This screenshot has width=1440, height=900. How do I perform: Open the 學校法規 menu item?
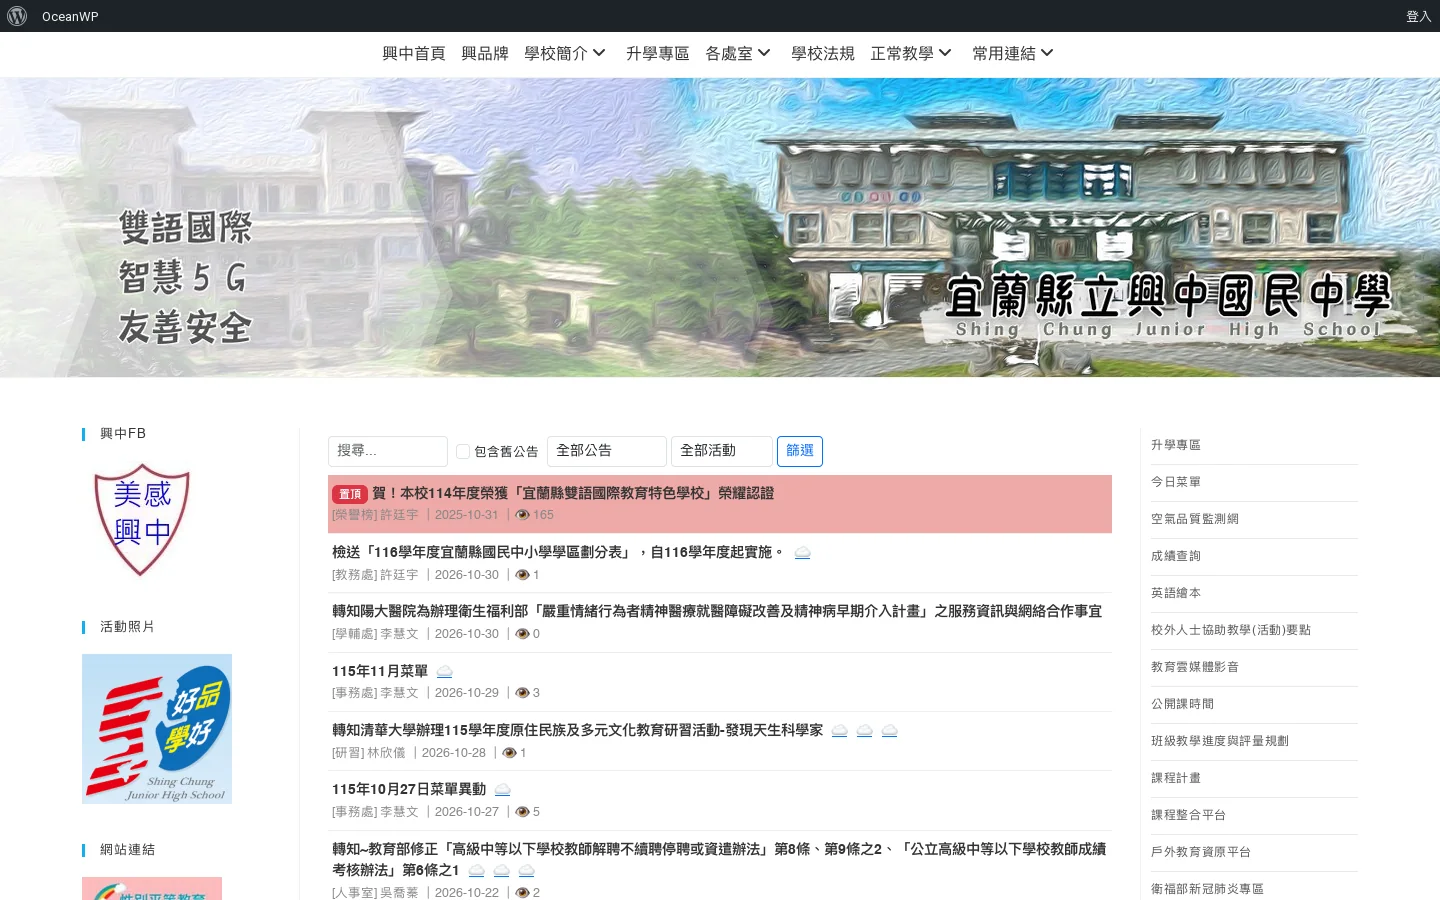click(x=823, y=54)
